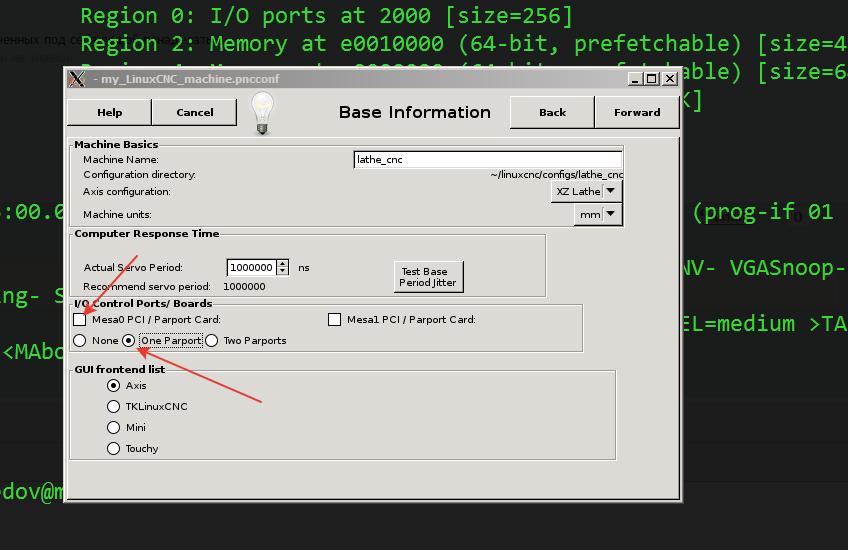Open the Machine units mm dropdown
Image resolution: width=848 pixels, height=550 pixels.
(x=598, y=215)
